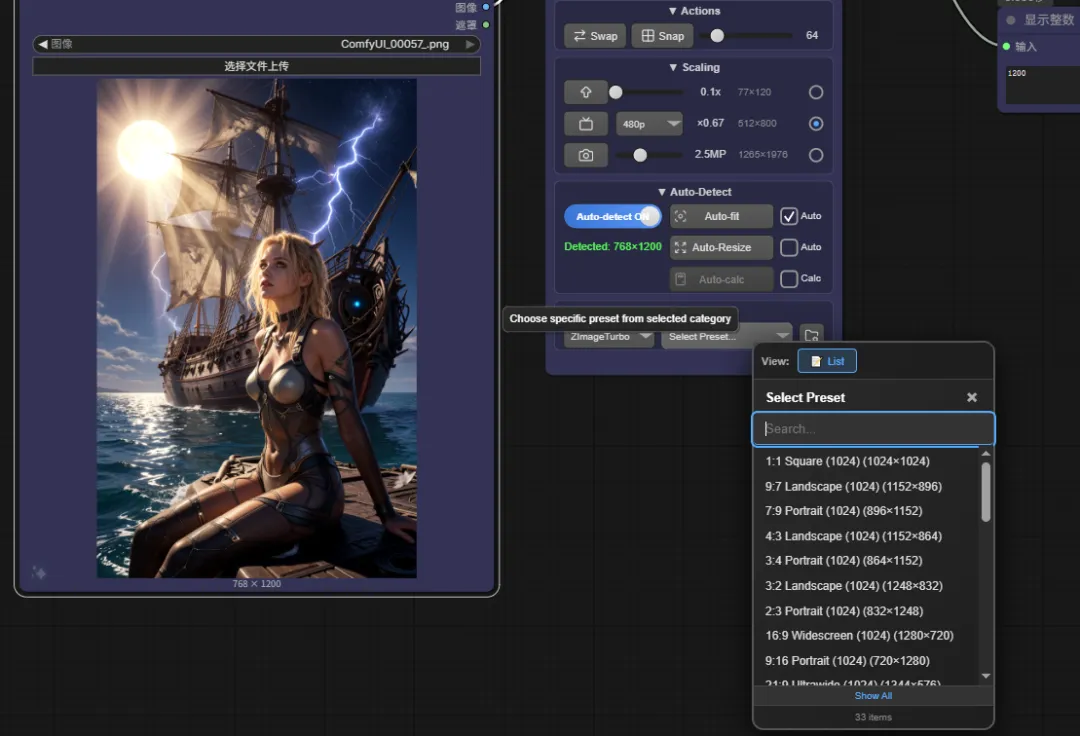Click the 1200 value field on right node
The width and height of the screenshot is (1080, 736).
point(1042,84)
